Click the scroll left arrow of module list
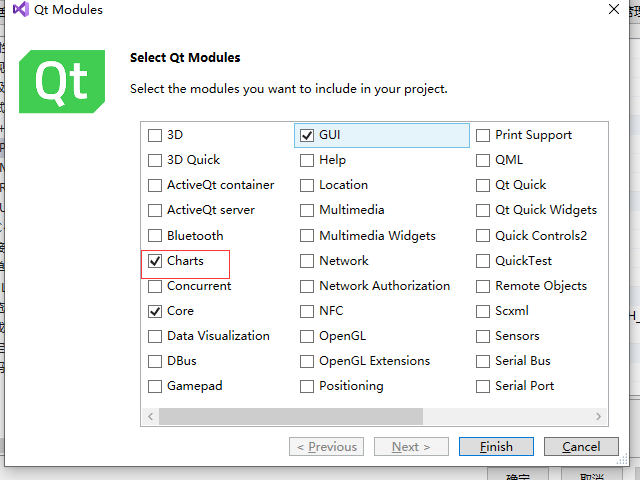The height and width of the screenshot is (480, 640). click(x=151, y=416)
